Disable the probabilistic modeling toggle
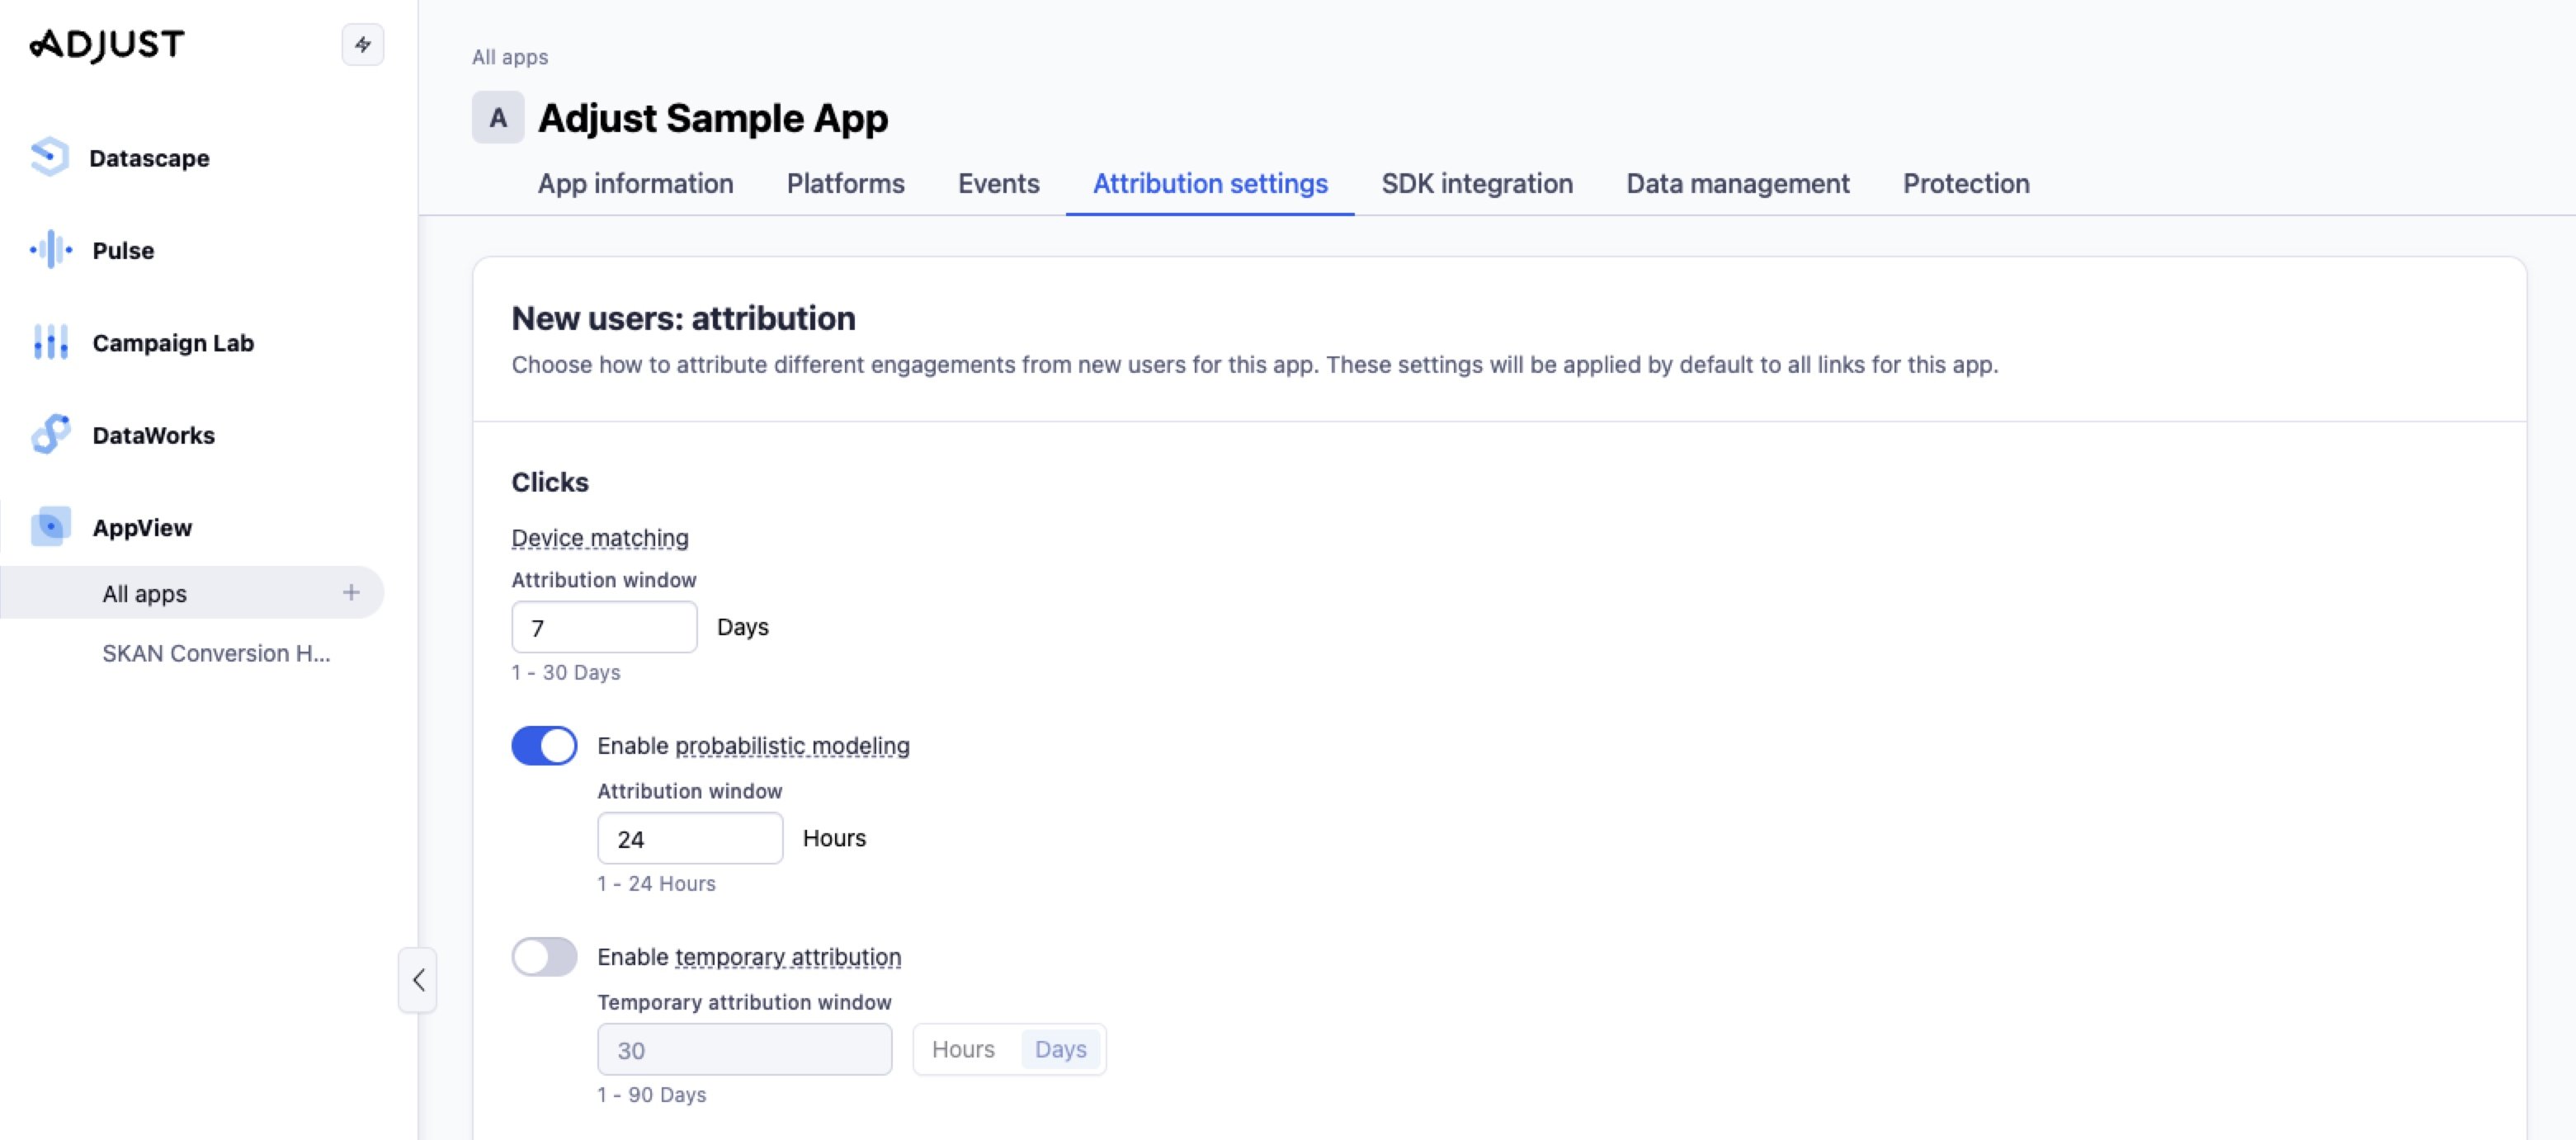 coord(544,745)
